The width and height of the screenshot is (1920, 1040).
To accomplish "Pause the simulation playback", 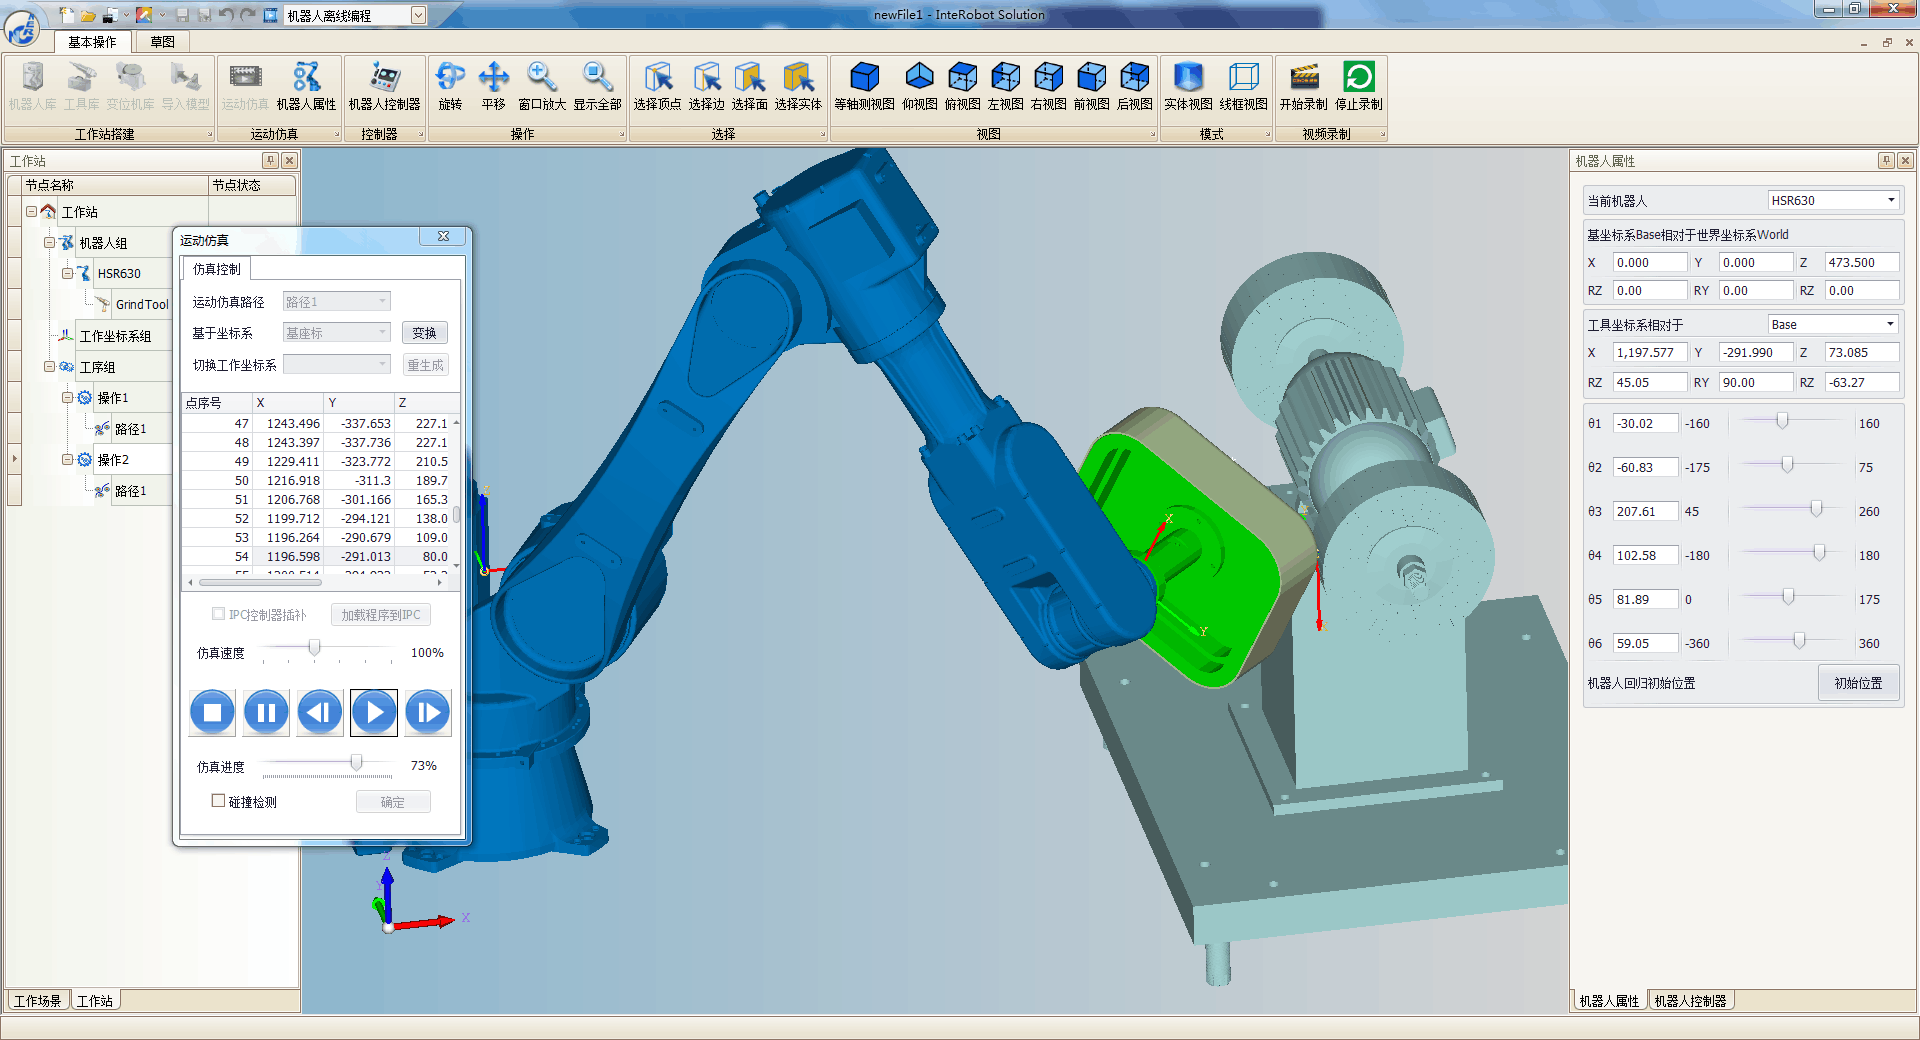I will tap(266, 712).
